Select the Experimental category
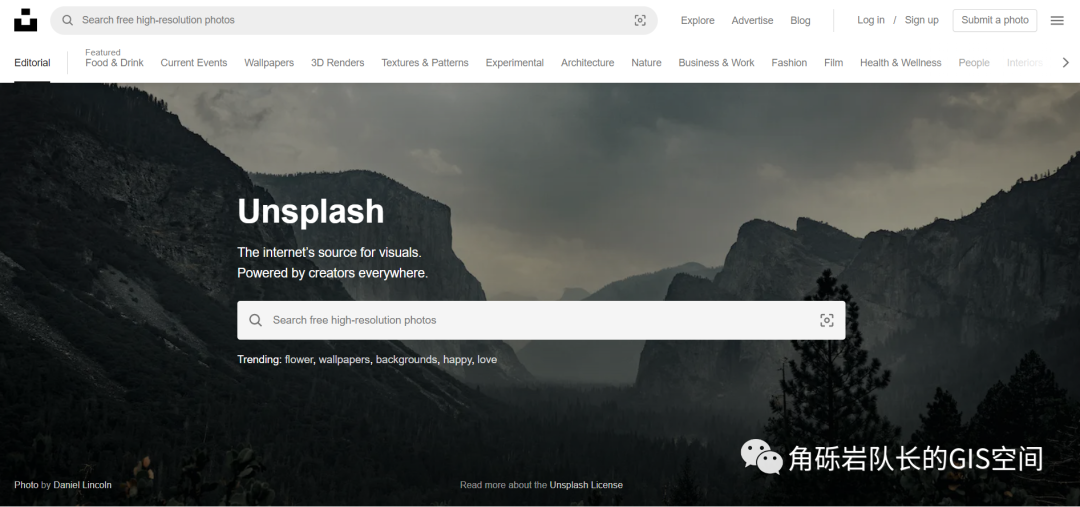 pos(515,63)
